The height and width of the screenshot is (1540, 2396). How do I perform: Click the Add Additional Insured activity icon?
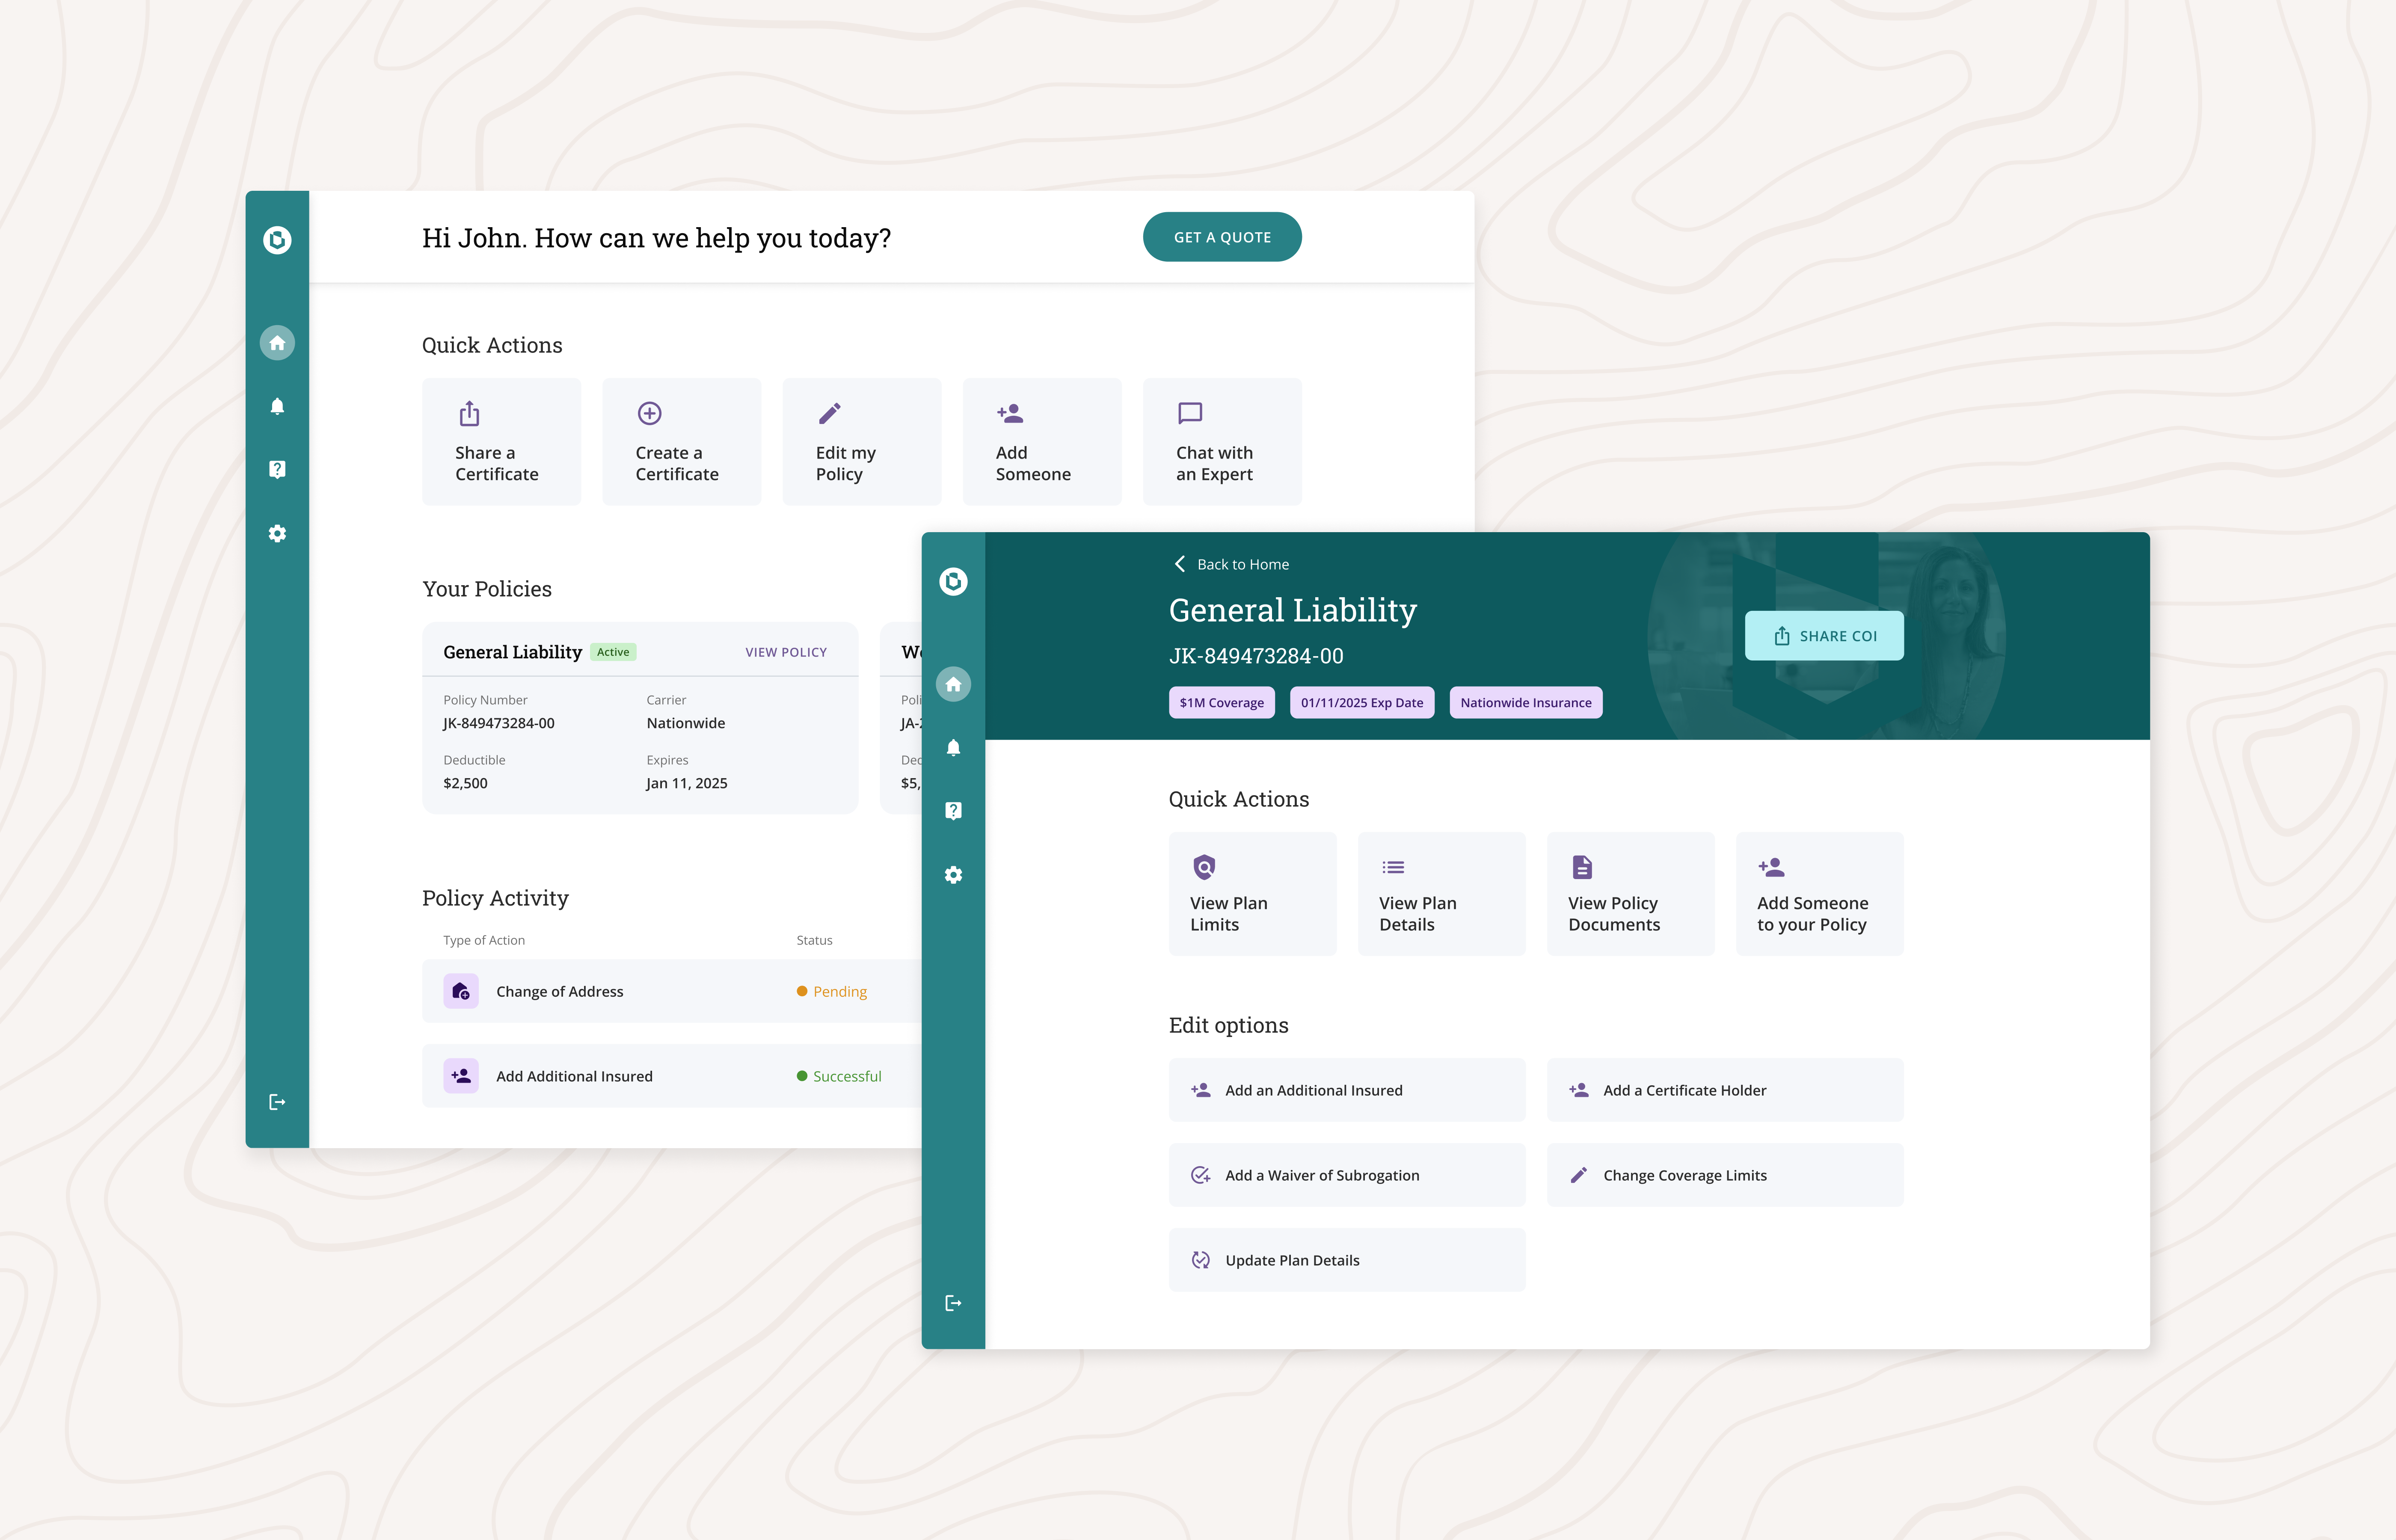point(461,1076)
